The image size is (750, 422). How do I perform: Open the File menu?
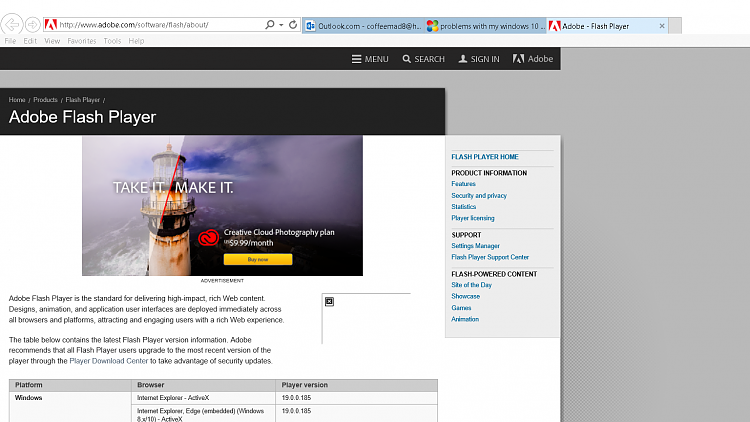click(10, 41)
